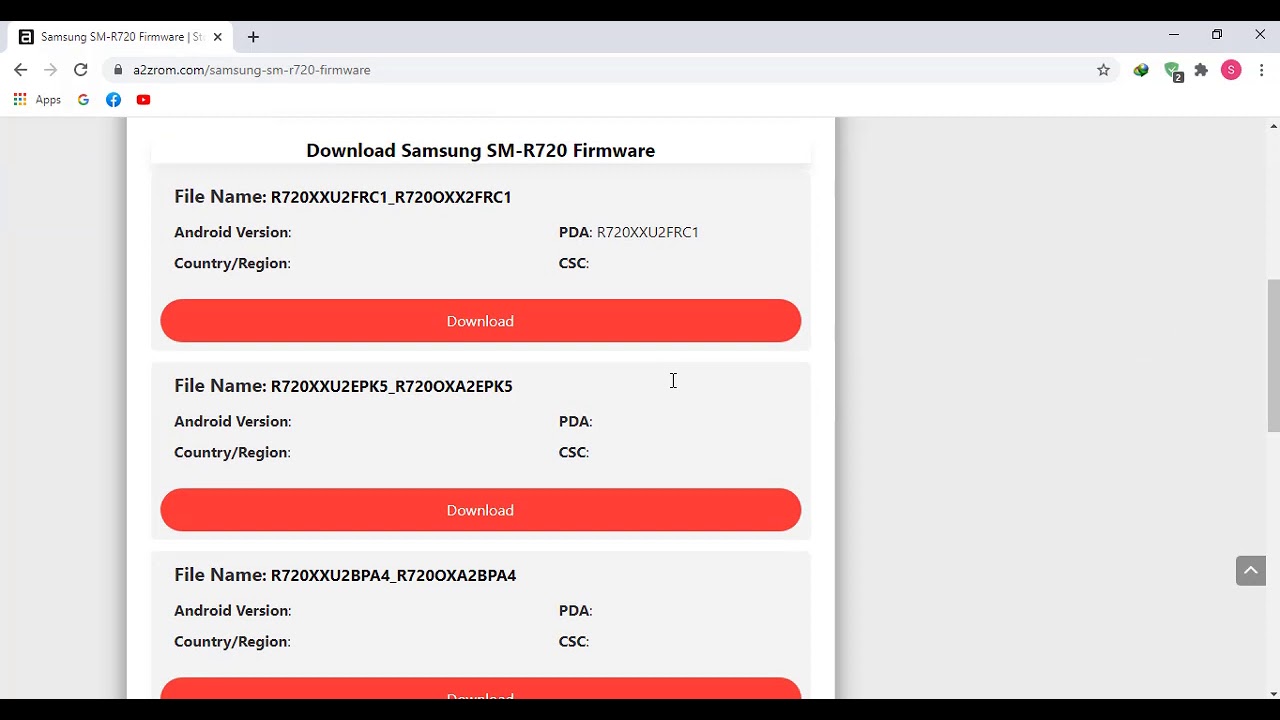Open the Chrome three-dot menu
This screenshot has width=1280, height=720.
click(x=1261, y=70)
